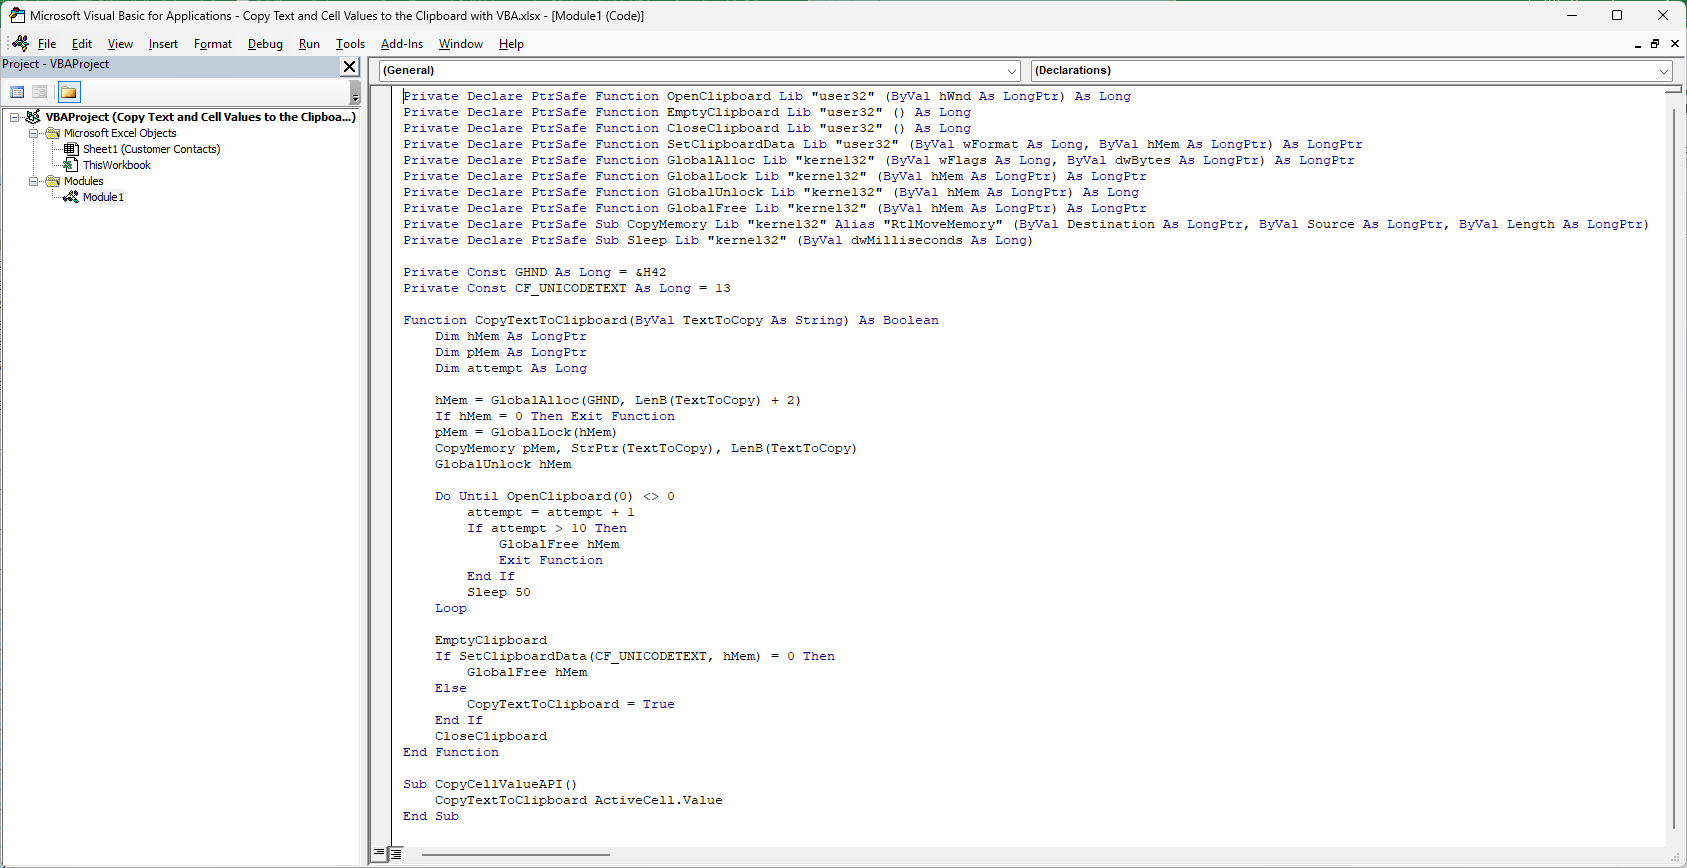Viewport: 1687px width, 868px height.
Task: Click the 'End Function' line
Action: 451,752
